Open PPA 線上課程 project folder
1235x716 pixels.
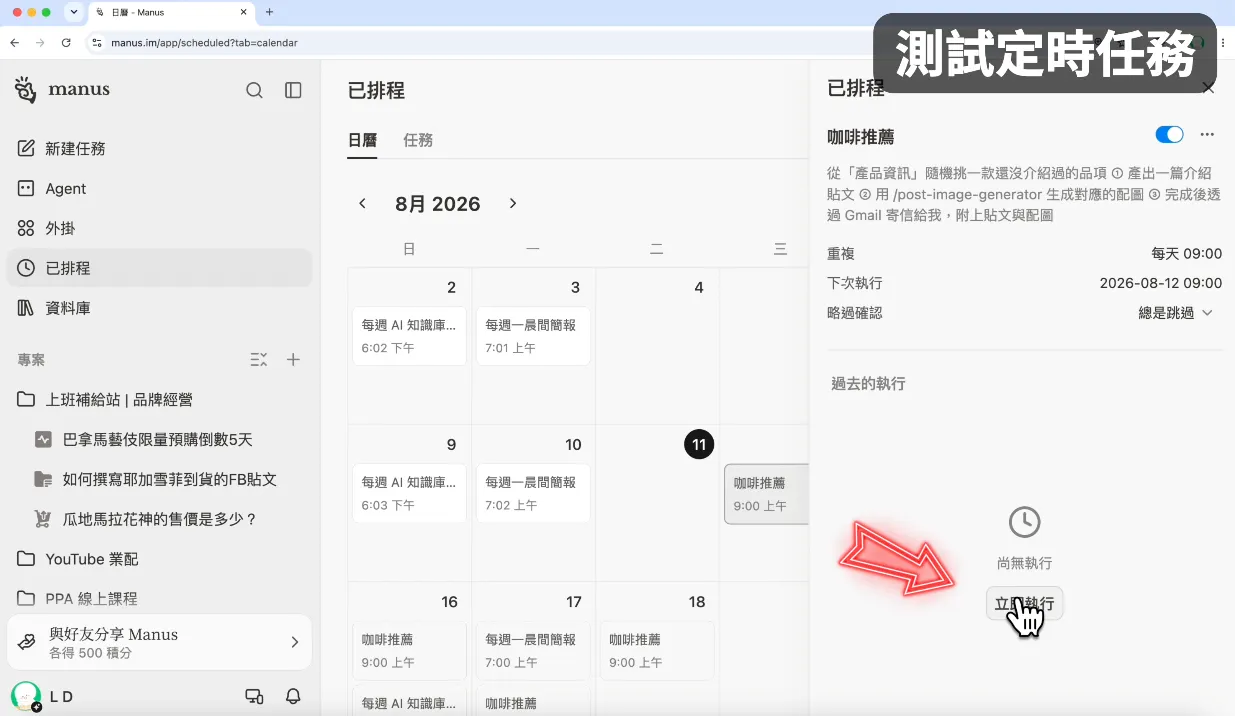pyautogui.click(x=160, y=598)
